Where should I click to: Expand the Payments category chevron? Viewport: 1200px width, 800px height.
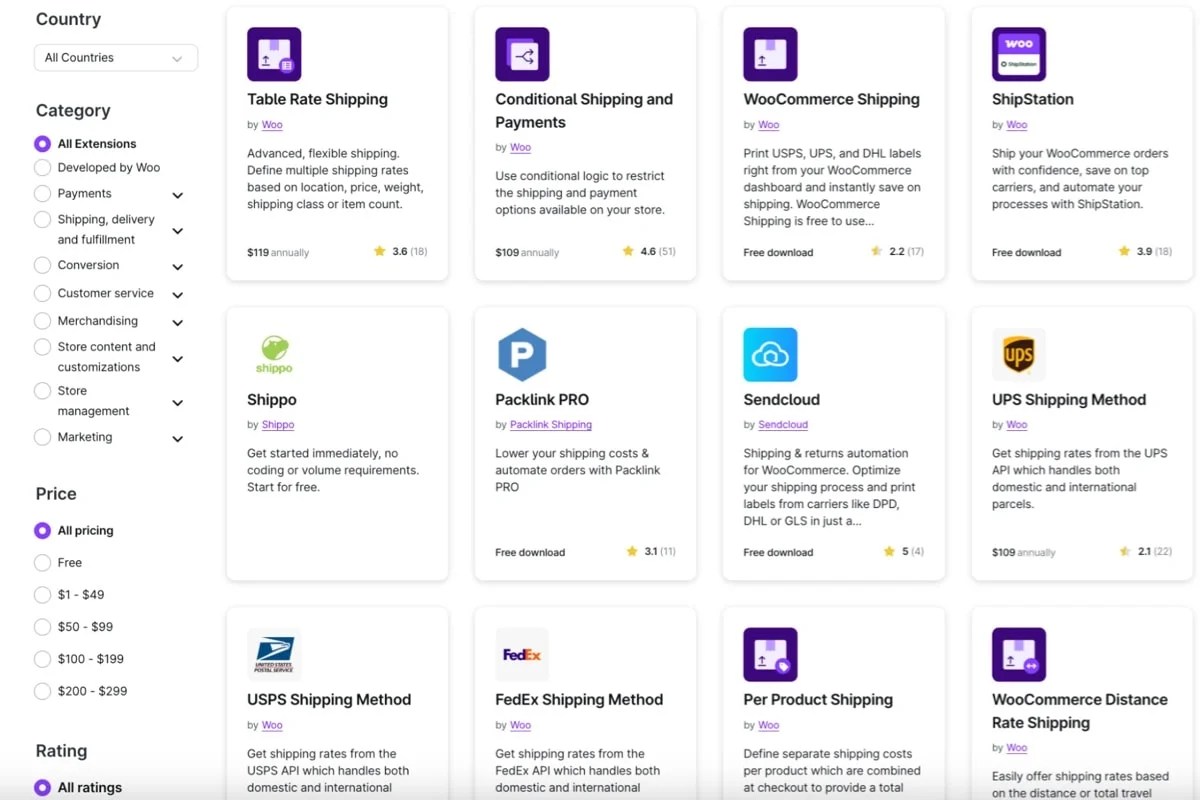coord(177,195)
